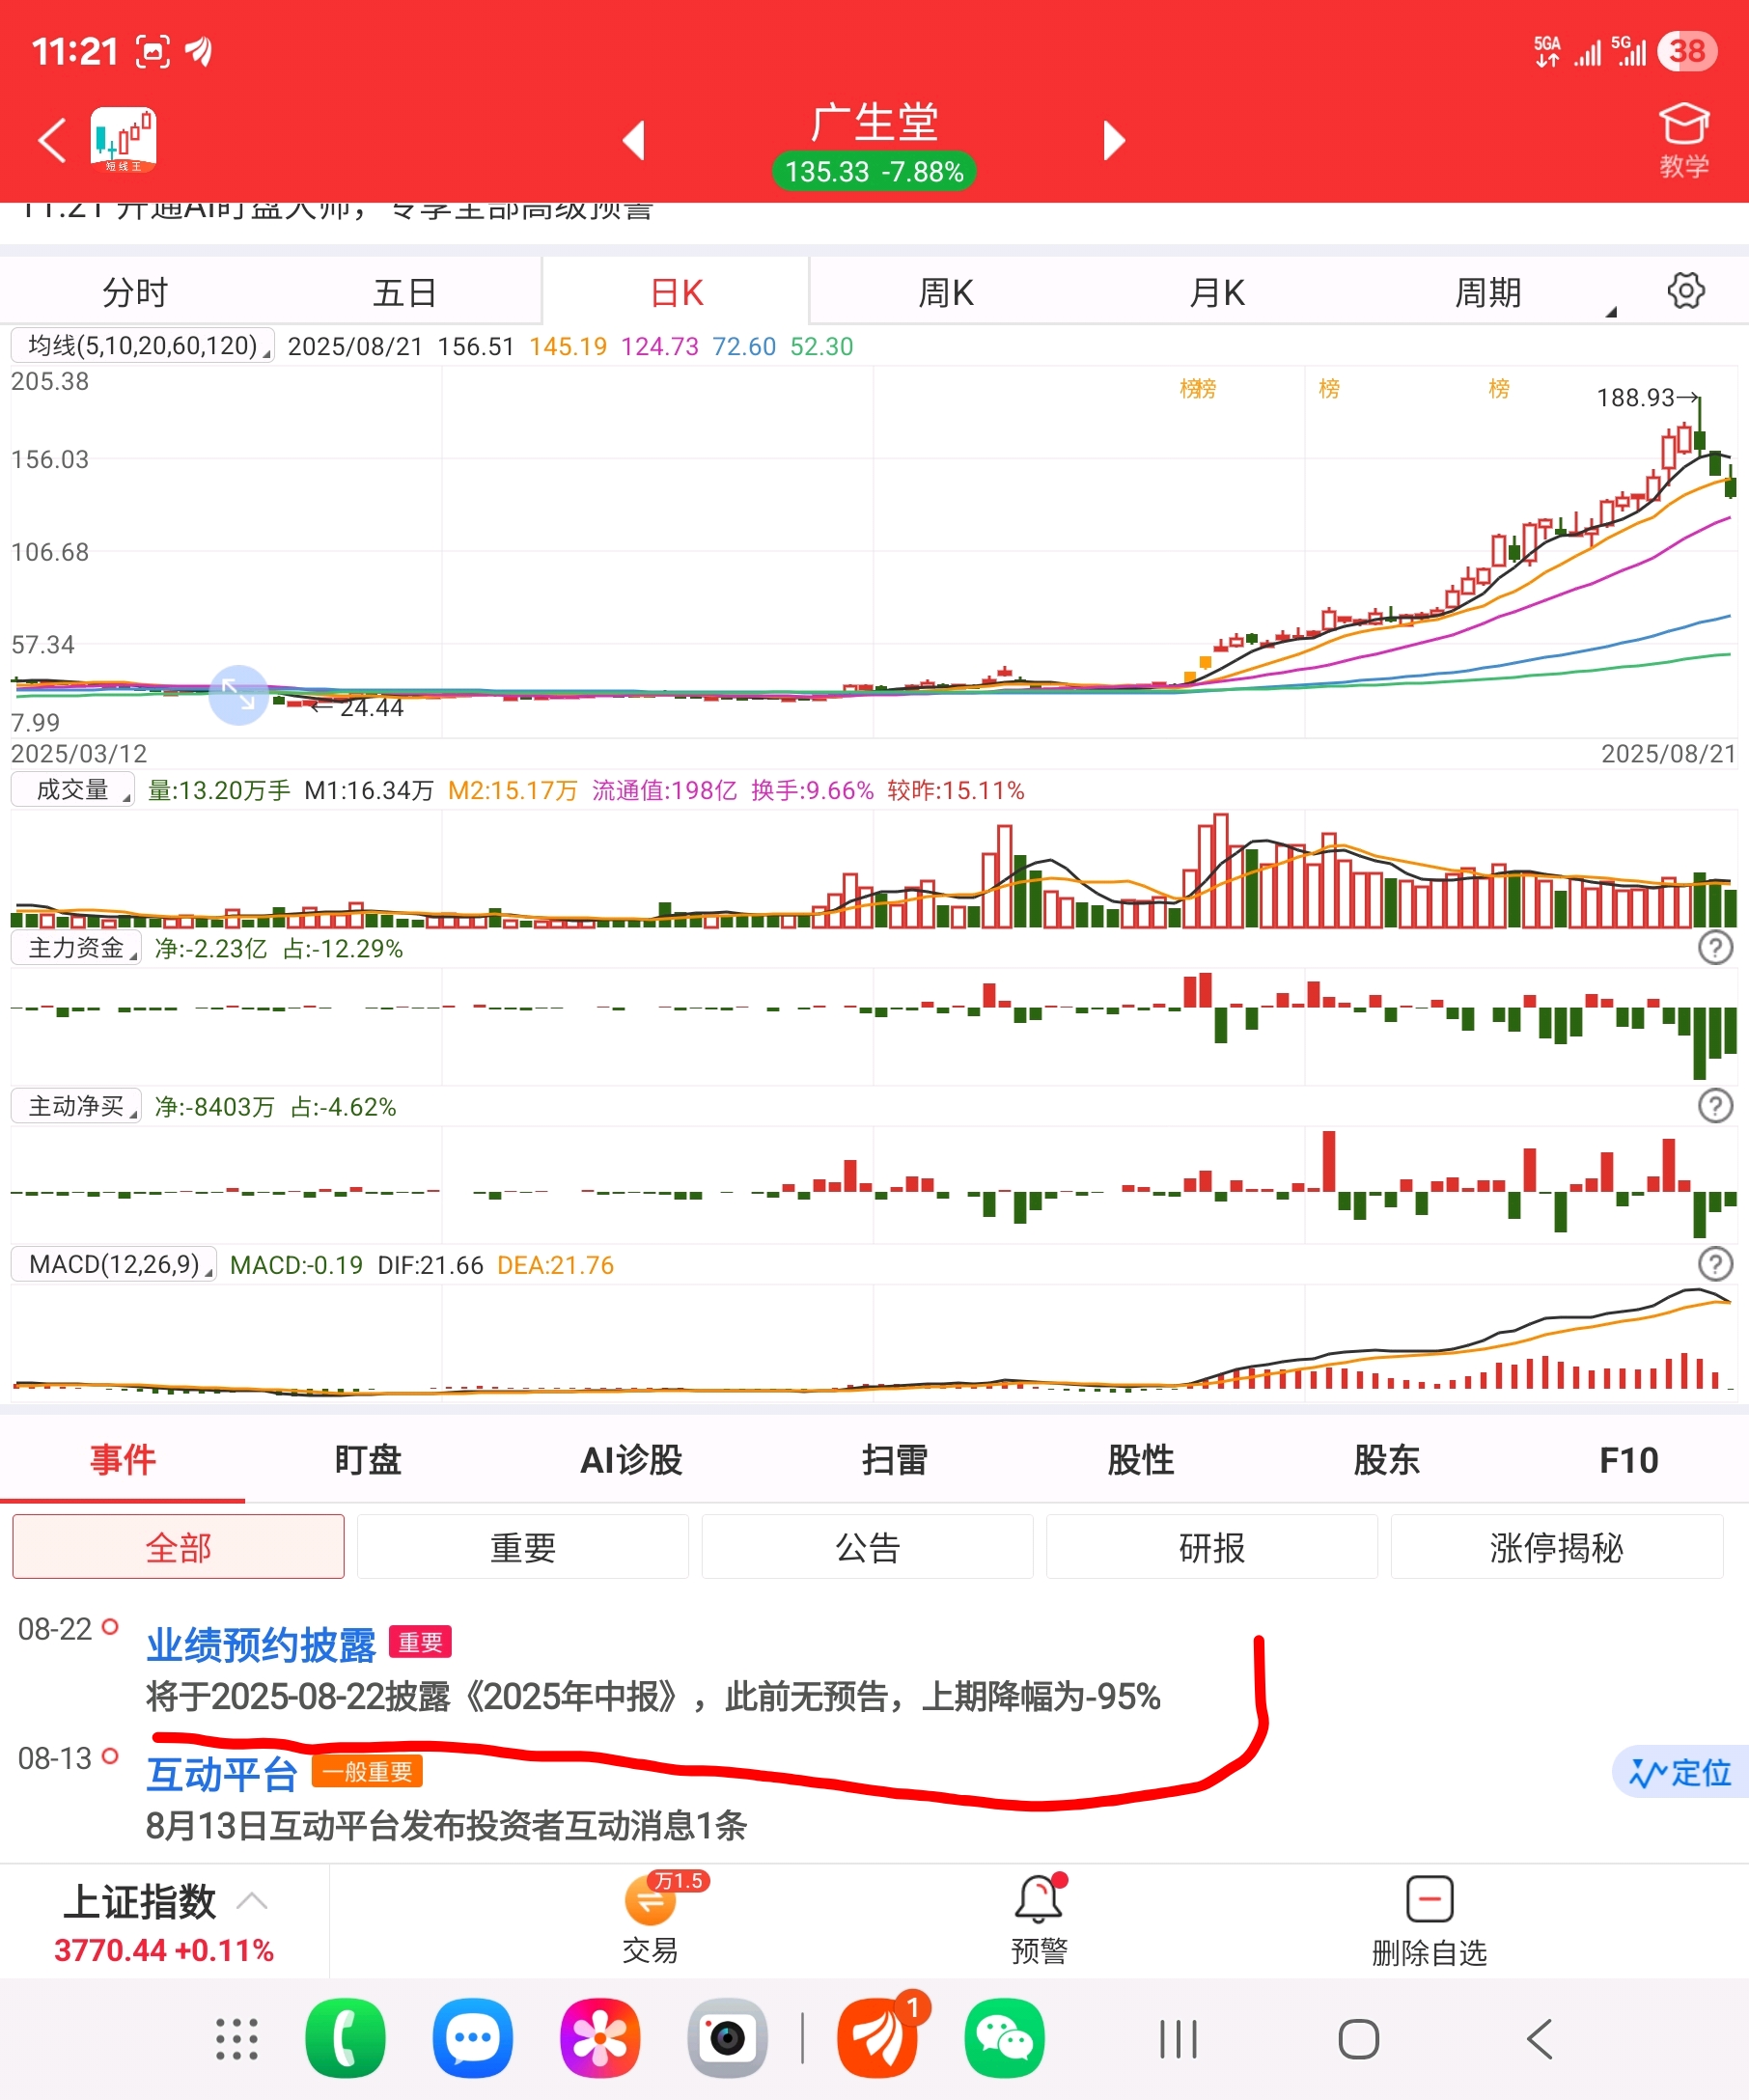Tap the recent apps navigation button
This screenshot has height=2100, width=1749.
[x=1178, y=2039]
